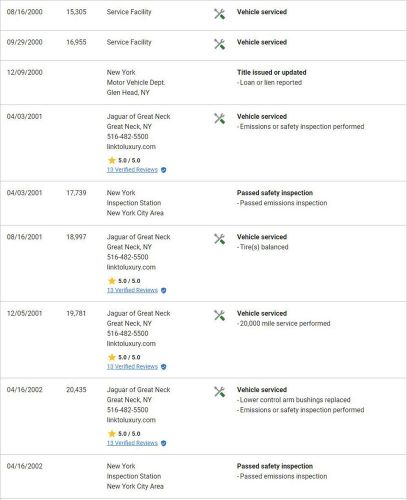Click the verified shield icon in 08/16/2001 entry
This screenshot has height=500, width=407.
point(163,290)
